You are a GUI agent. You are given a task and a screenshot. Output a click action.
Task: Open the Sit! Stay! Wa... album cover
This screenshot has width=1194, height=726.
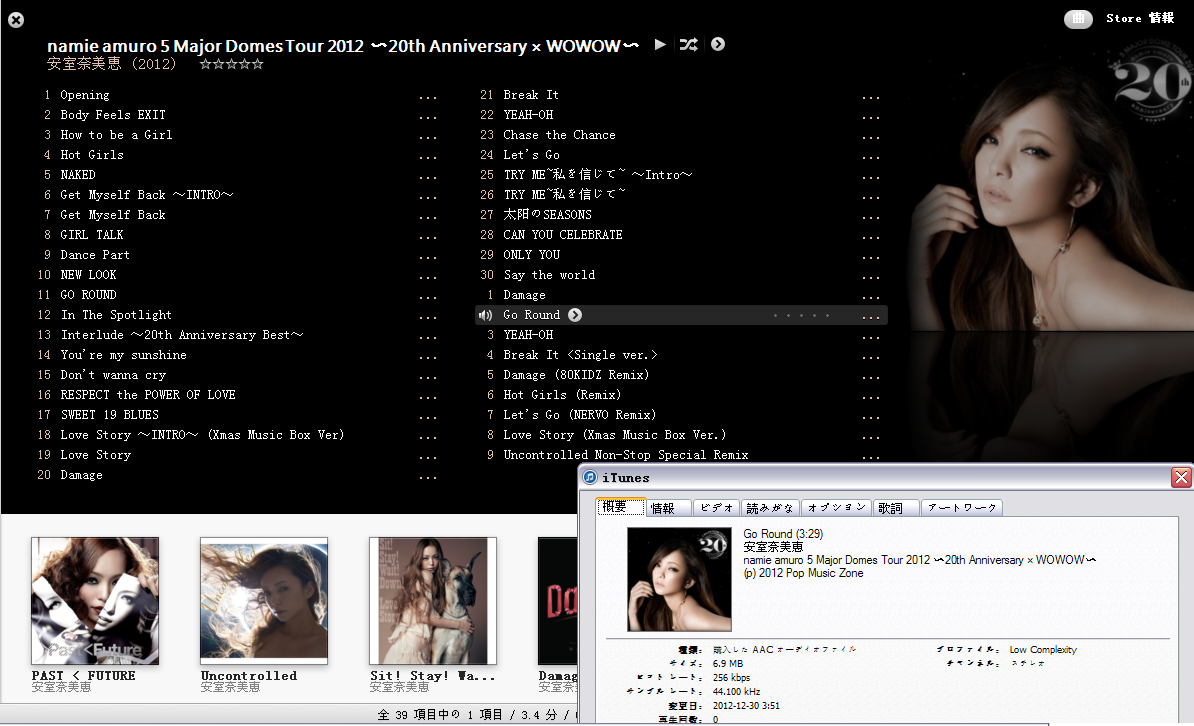[433, 601]
